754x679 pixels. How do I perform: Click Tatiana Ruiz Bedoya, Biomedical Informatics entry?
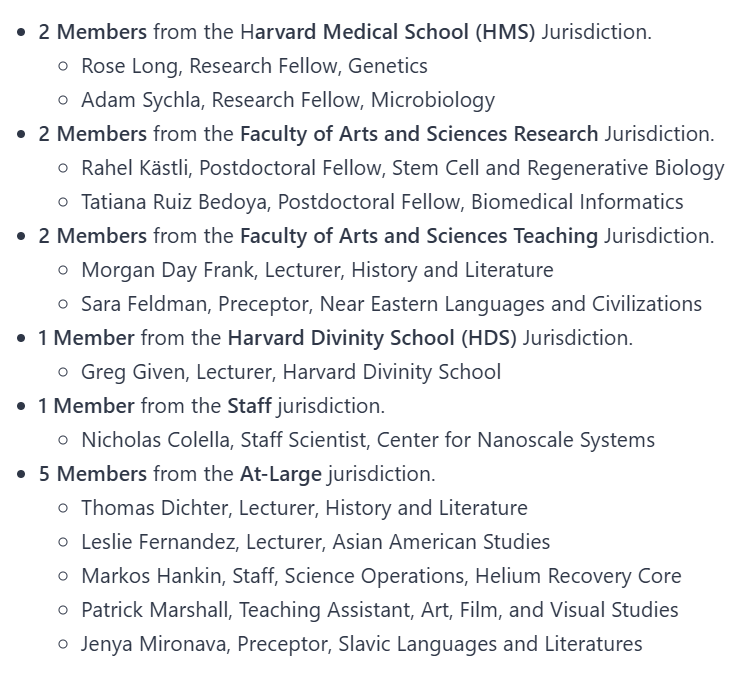(x=382, y=202)
